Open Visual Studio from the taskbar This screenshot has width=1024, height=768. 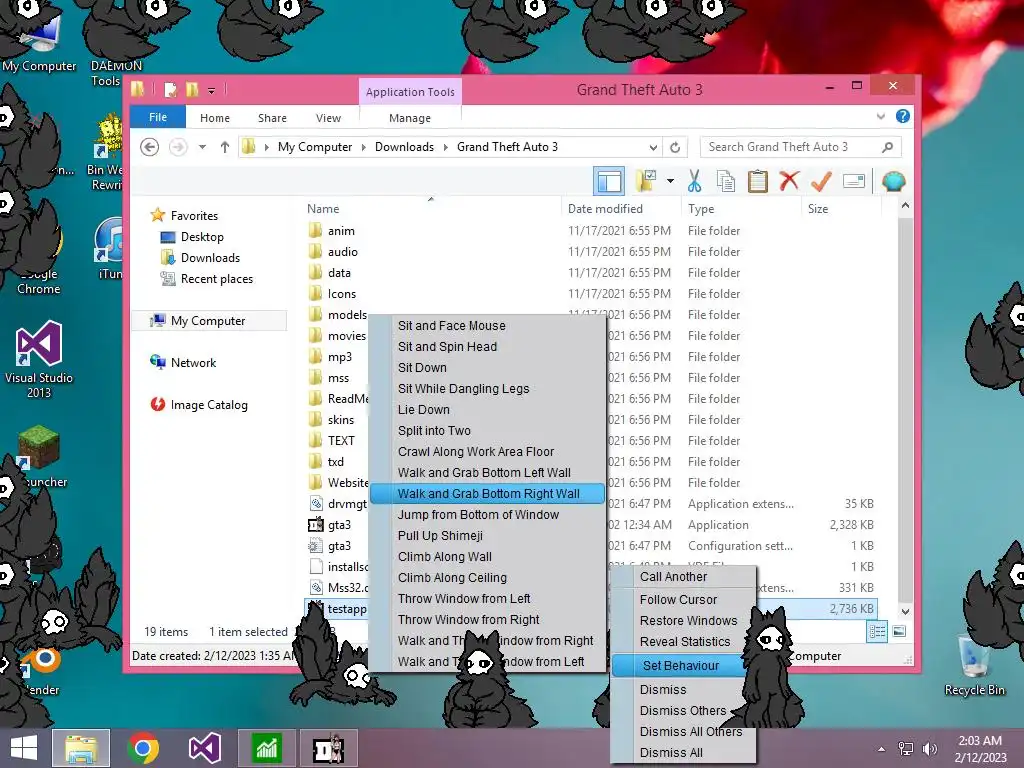tap(204, 748)
